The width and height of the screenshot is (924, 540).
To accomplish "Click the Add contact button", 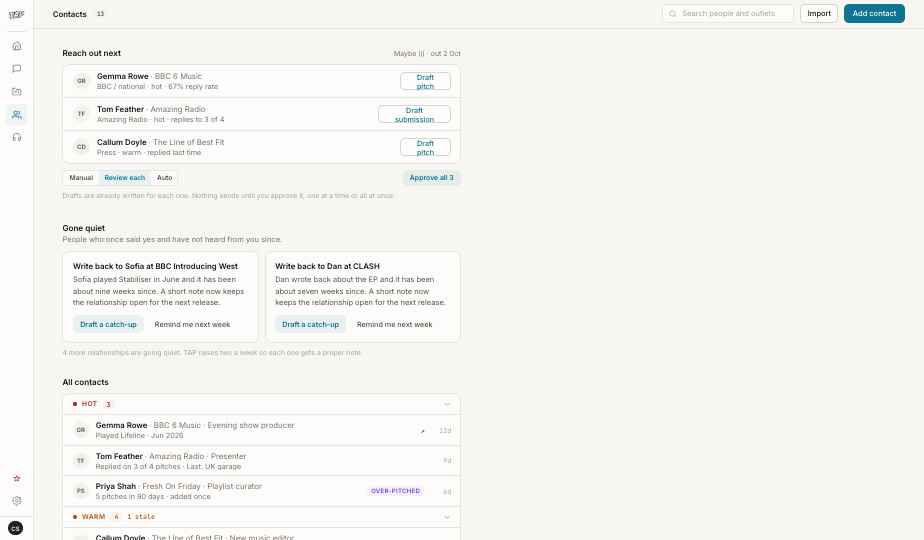I will click(x=874, y=14).
